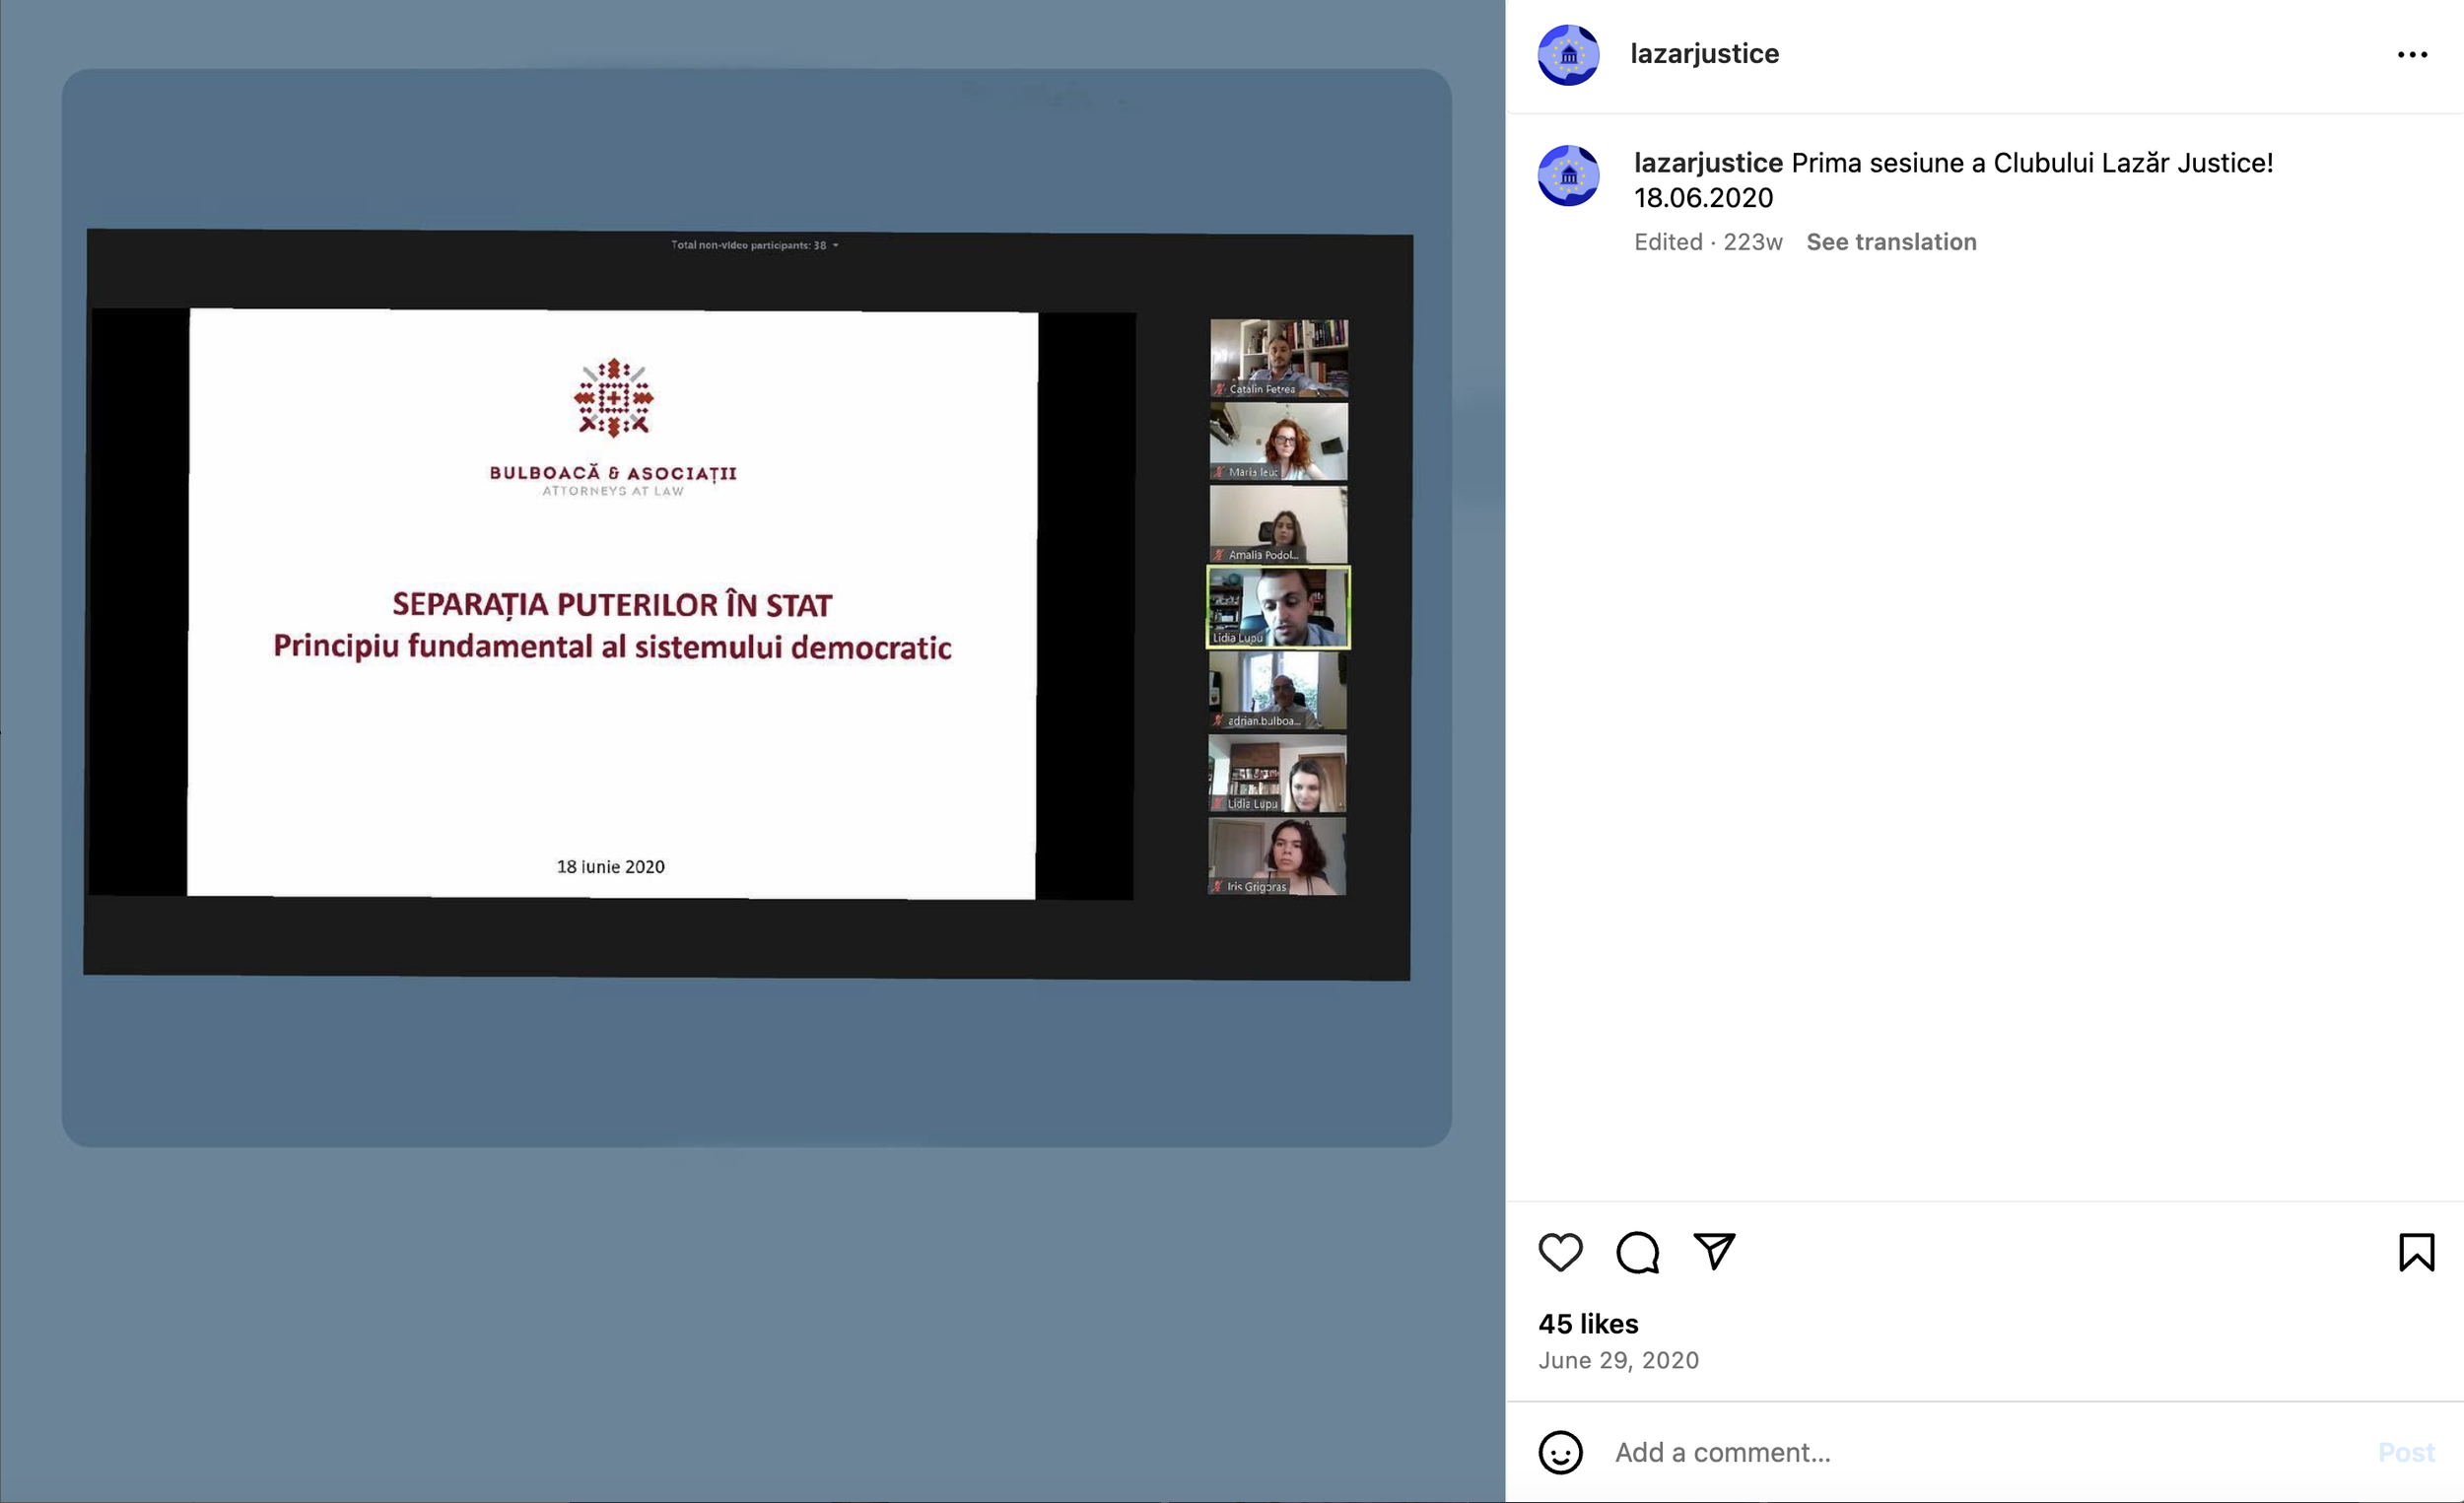Like the post with the heart icon
The height and width of the screenshot is (1503, 2464).
point(1560,1252)
